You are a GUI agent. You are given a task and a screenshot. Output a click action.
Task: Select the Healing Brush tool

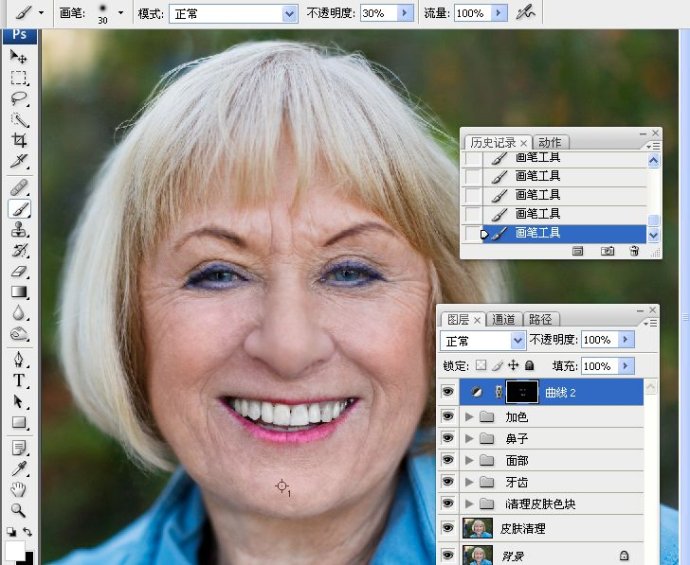point(18,188)
